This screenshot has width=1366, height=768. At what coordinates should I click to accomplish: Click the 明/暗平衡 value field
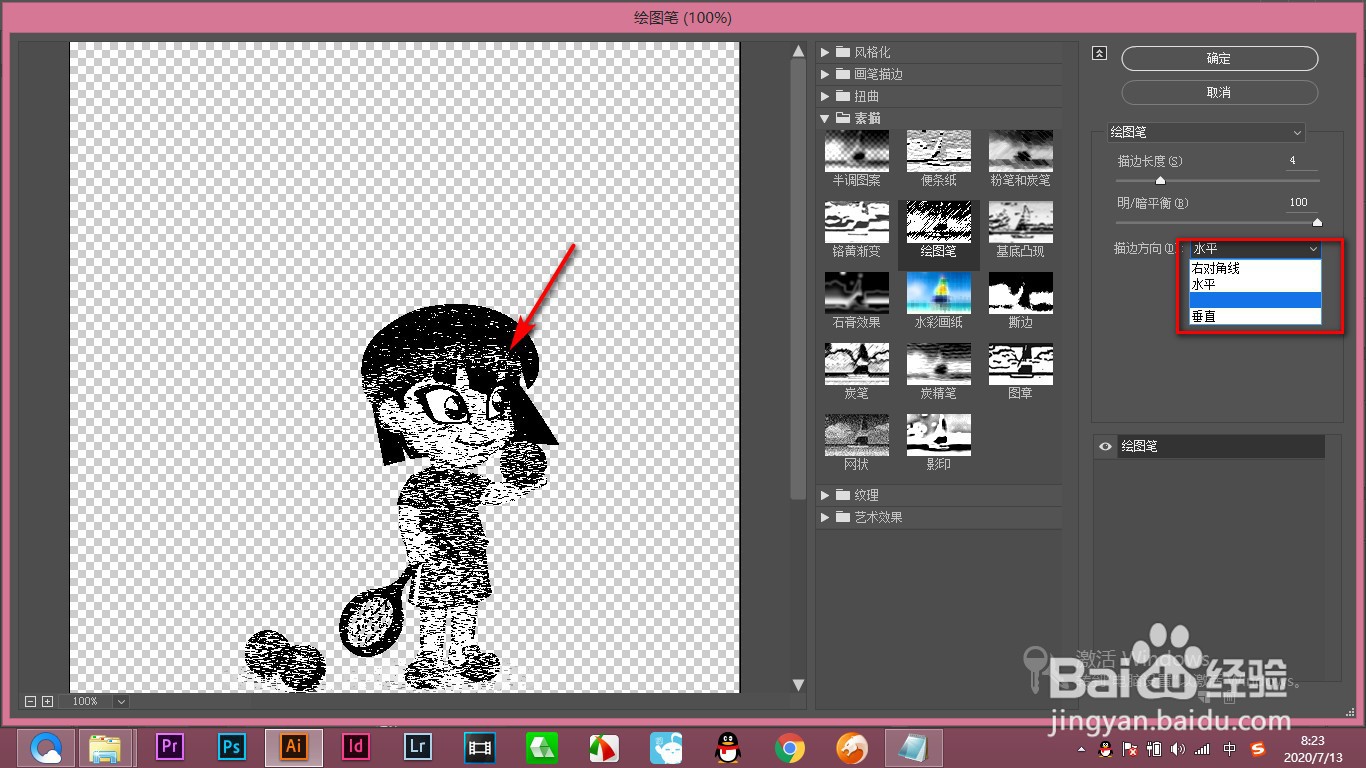(x=1302, y=203)
